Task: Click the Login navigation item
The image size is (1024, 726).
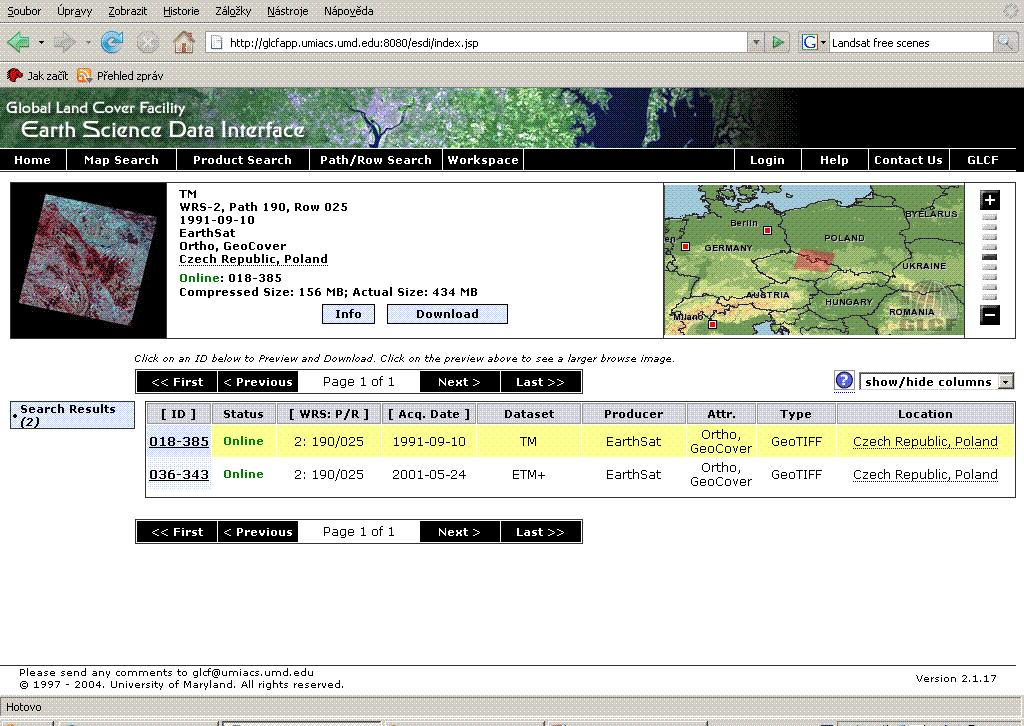Action: (767, 160)
